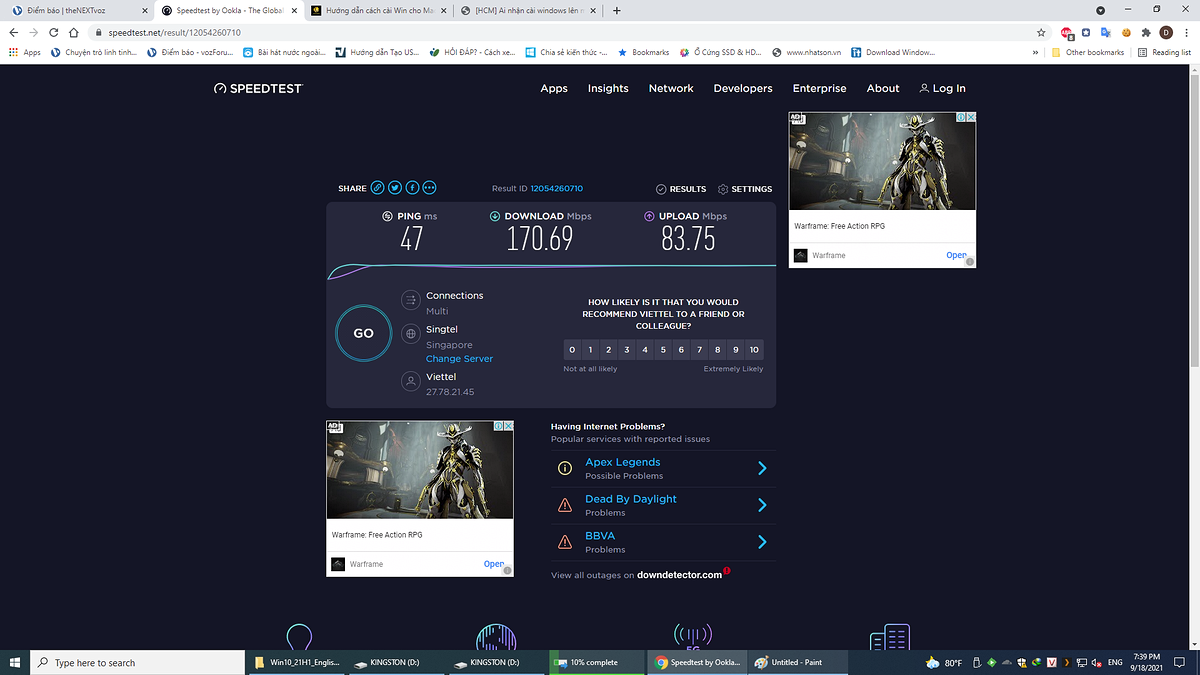Bookmark this page with star icon
Image resolution: width=1200 pixels, height=675 pixels.
(1043, 32)
